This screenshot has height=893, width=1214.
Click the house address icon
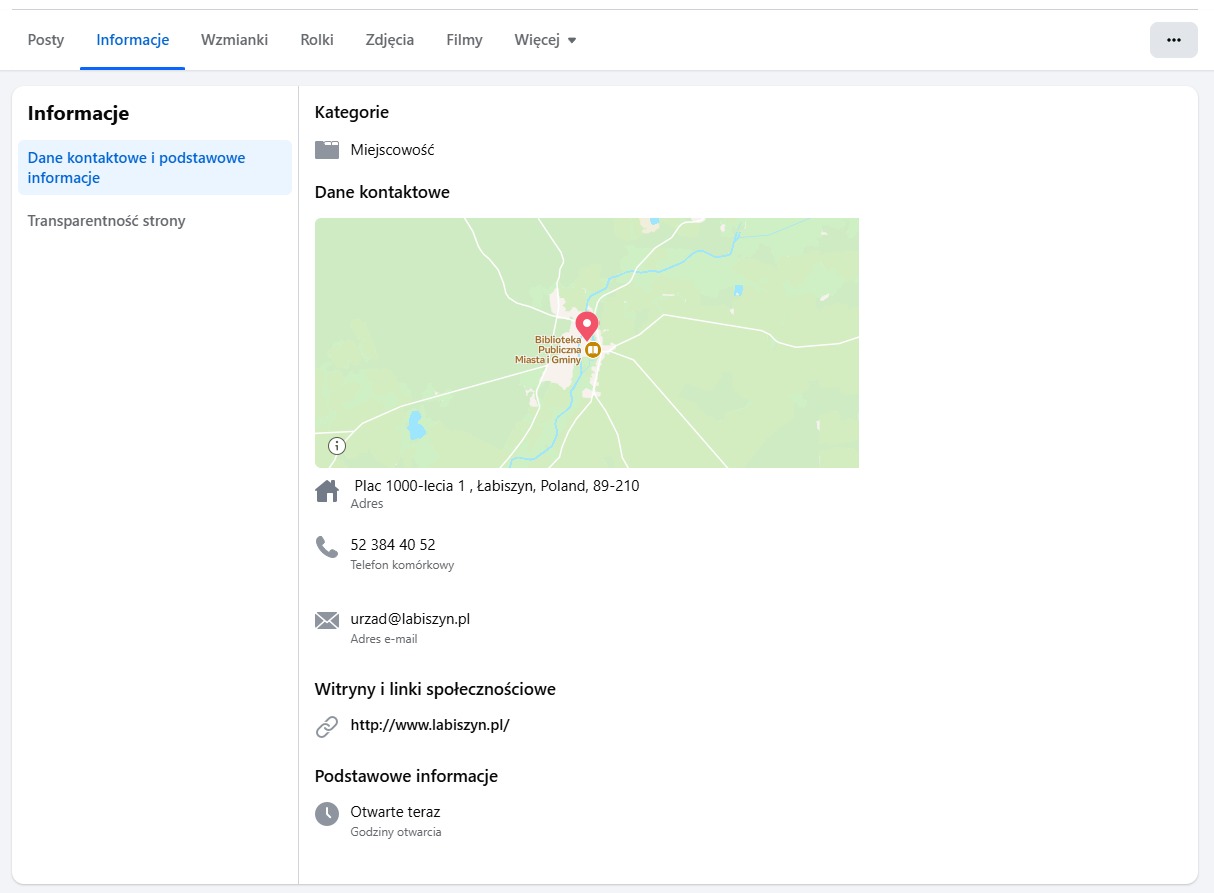(x=327, y=491)
